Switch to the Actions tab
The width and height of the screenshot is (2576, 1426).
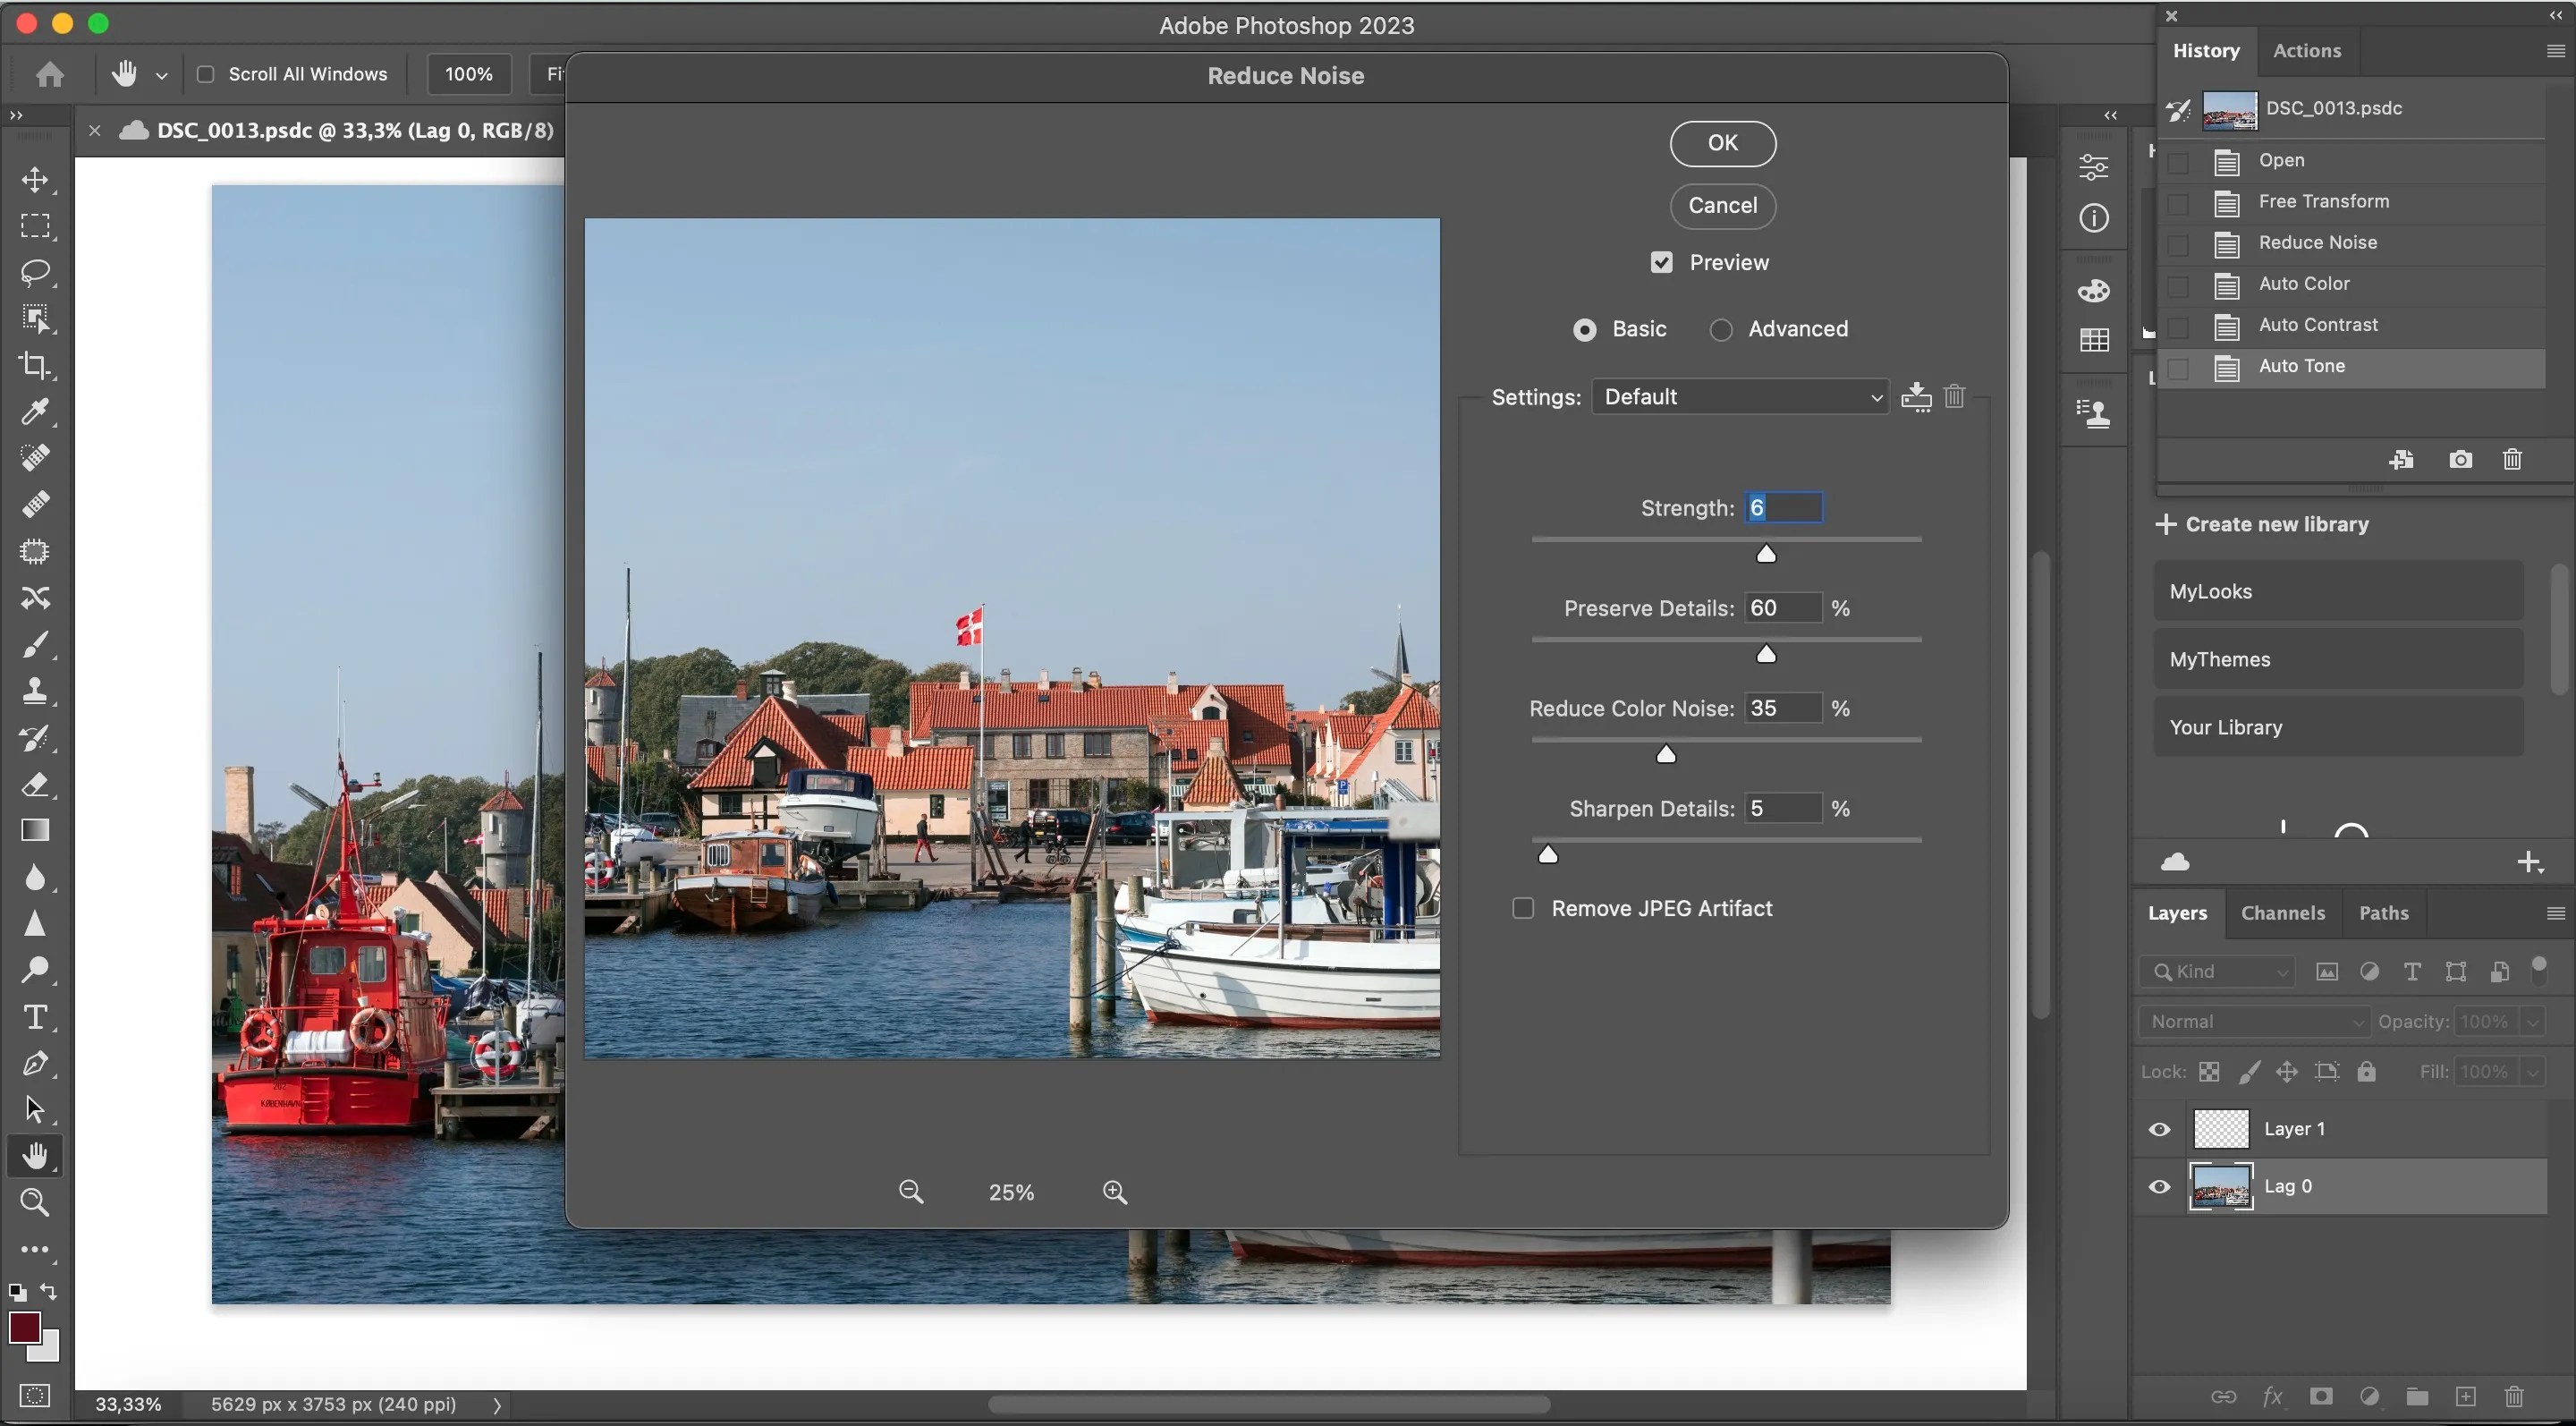pyautogui.click(x=2308, y=50)
